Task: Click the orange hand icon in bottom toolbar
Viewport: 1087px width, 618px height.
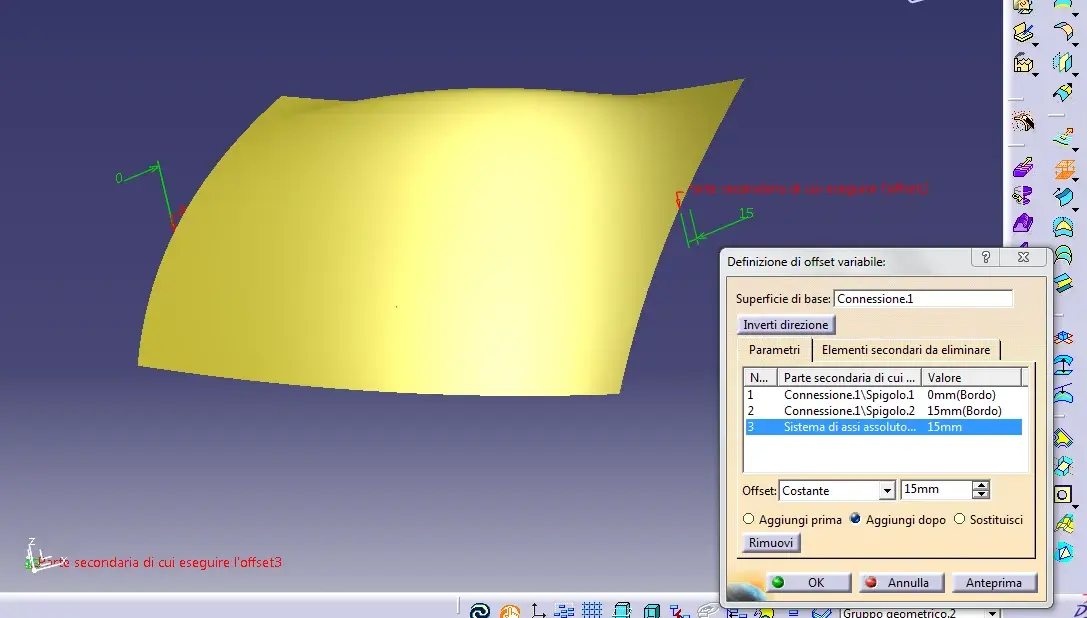Action: pyautogui.click(x=510, y=610)
